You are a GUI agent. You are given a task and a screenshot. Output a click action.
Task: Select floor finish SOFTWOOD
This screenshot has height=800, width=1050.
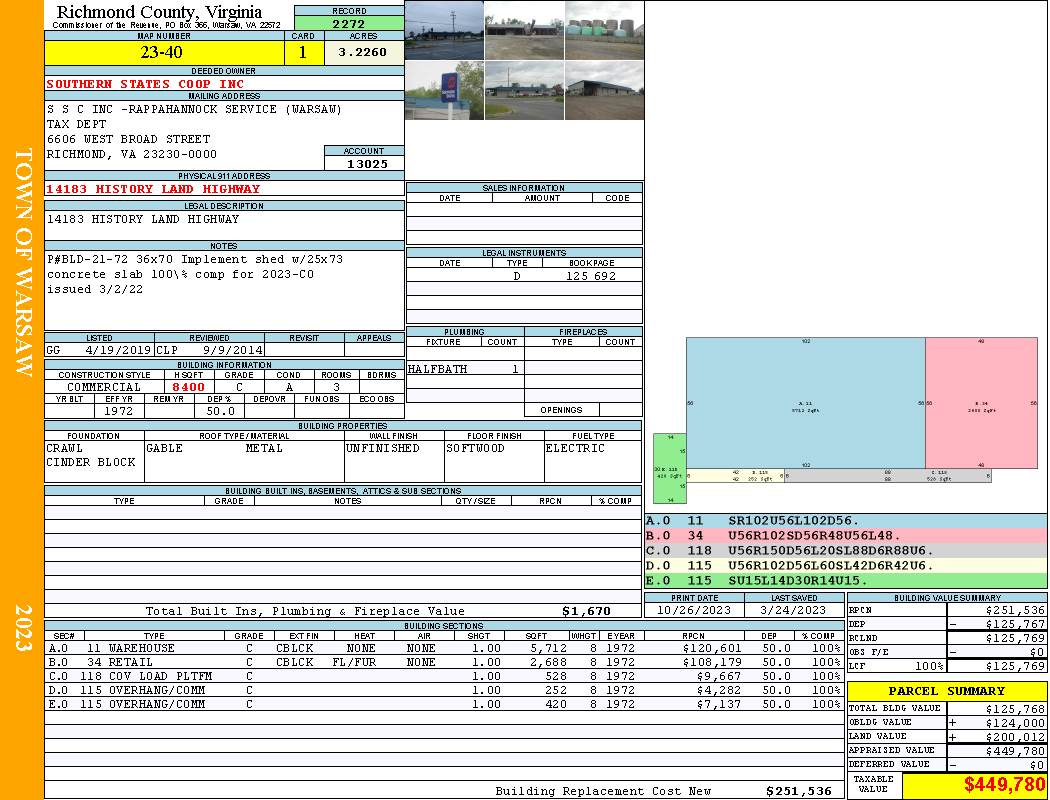(475, 448)
